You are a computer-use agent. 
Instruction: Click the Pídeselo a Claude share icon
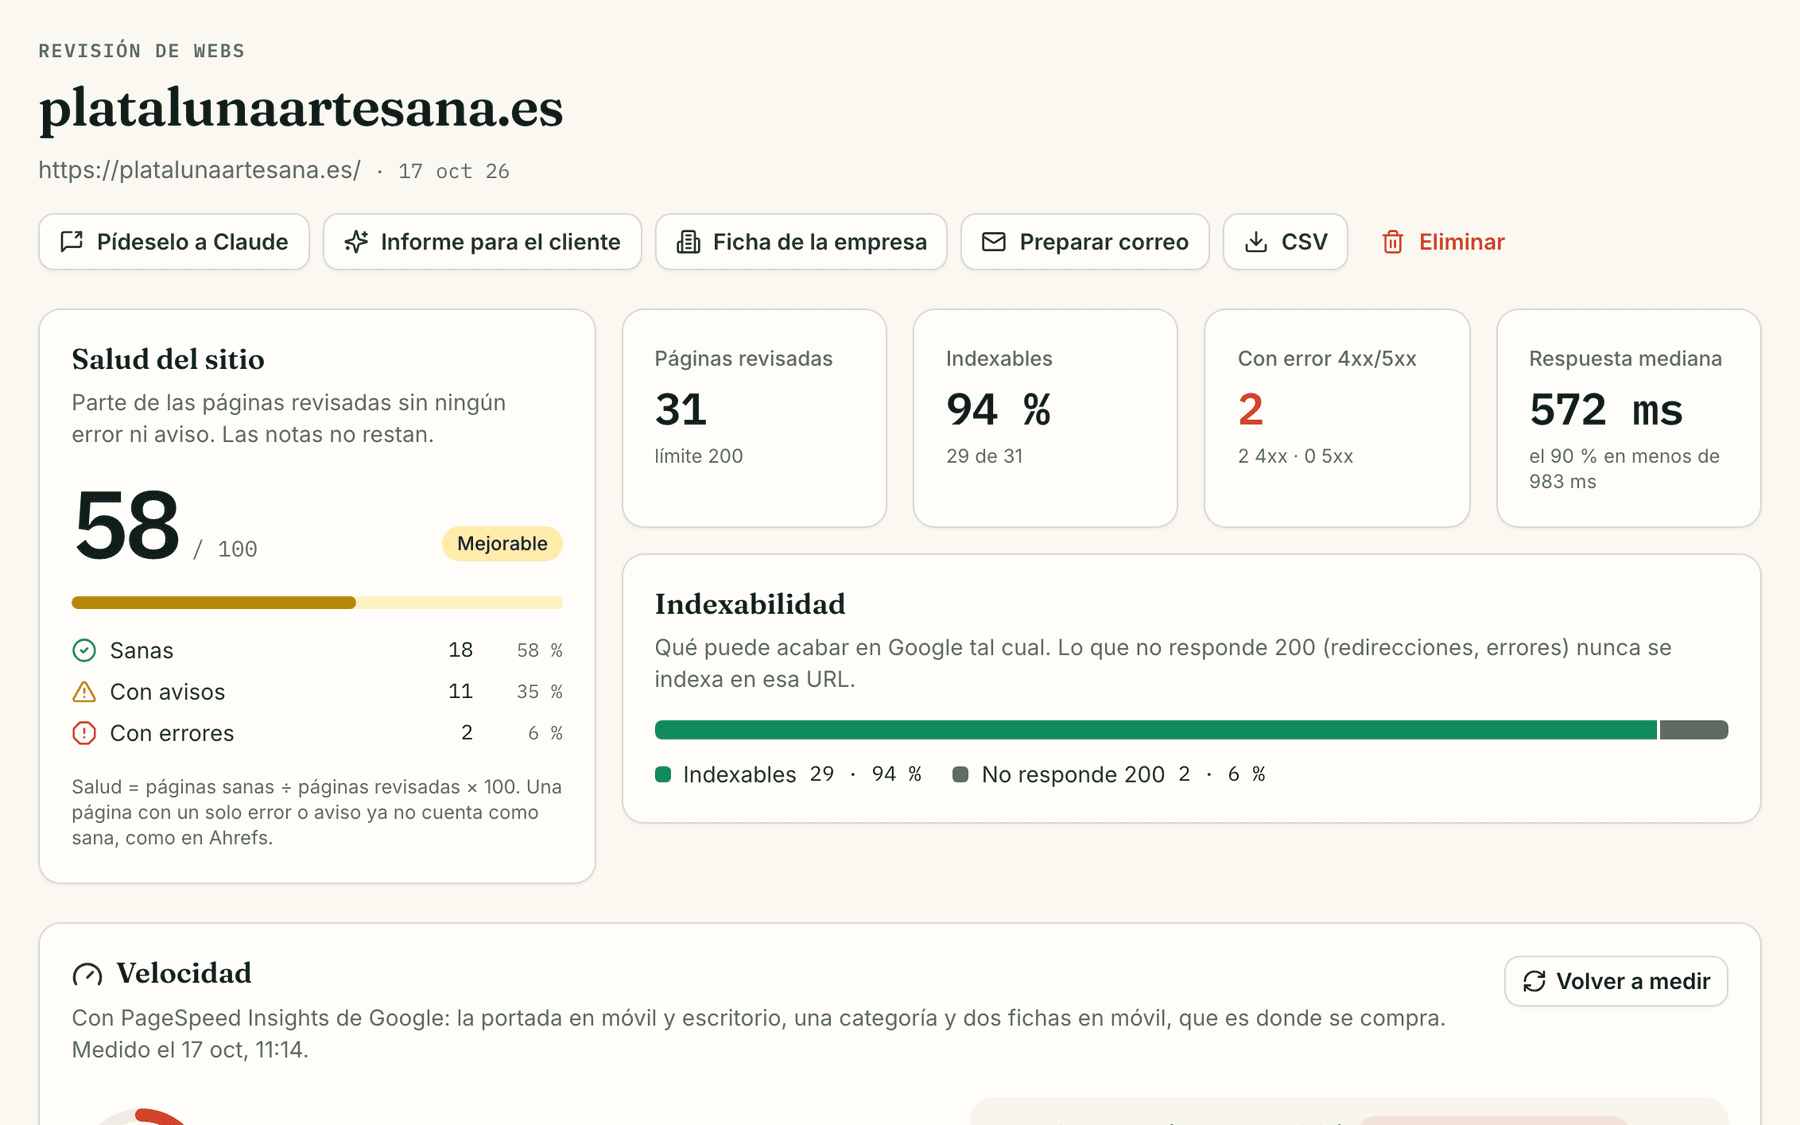(72, 242)
